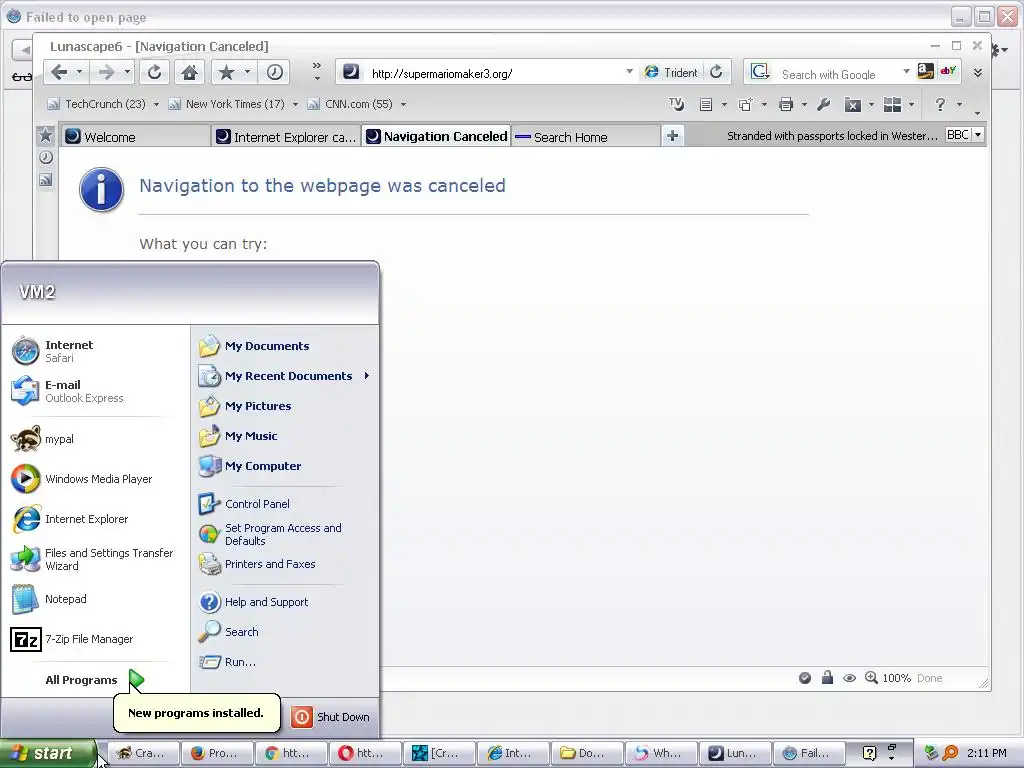Screen dimensions: 1024x768
Task: Open the search engine selection dropdown
Action: coord(906,71)
